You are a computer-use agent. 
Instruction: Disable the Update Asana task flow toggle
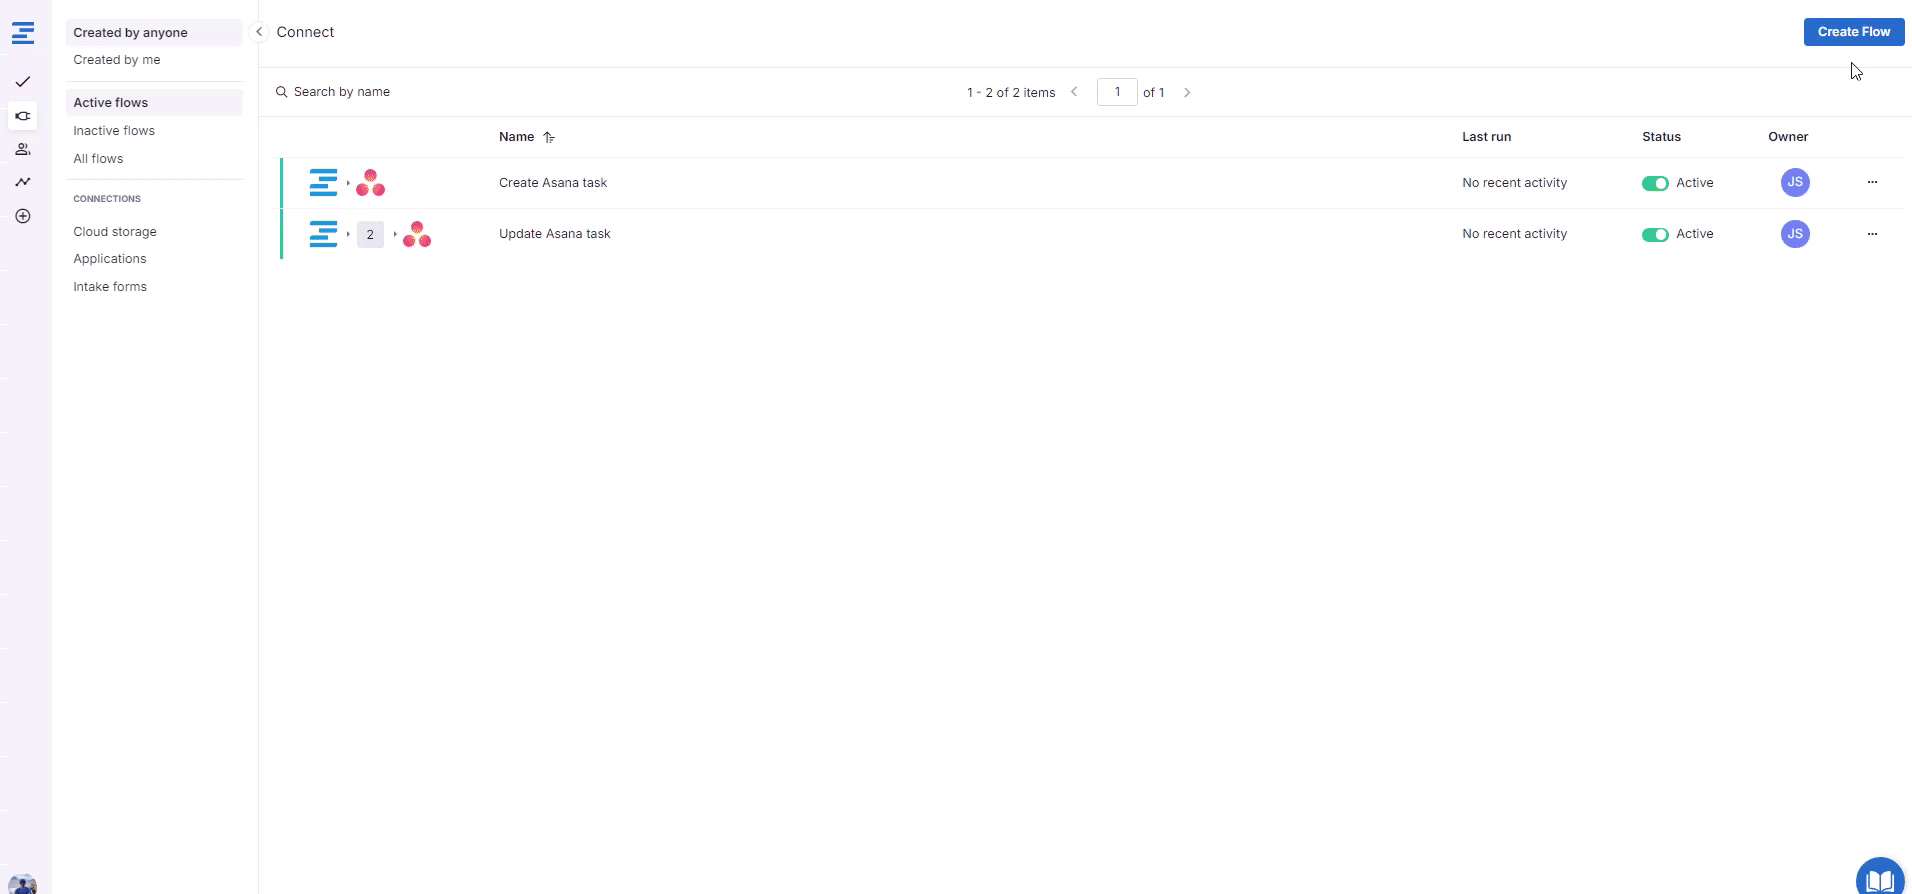tap(1654, 235)
